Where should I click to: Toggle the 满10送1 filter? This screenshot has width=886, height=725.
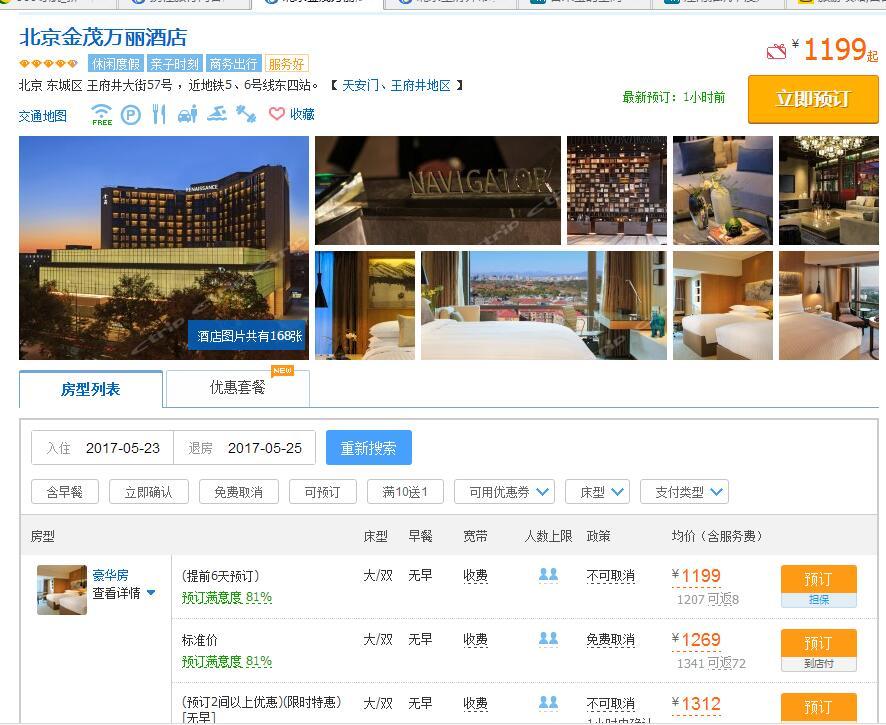click(405, 492)
